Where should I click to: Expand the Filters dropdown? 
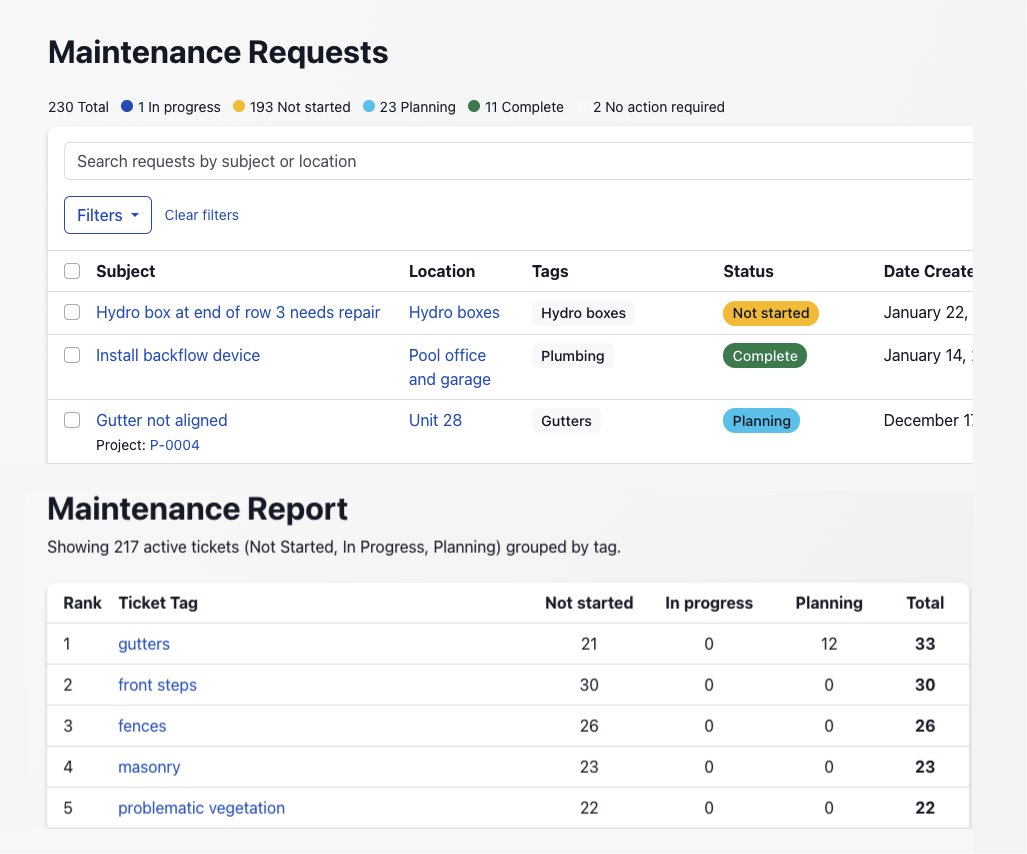coord(107,215)
